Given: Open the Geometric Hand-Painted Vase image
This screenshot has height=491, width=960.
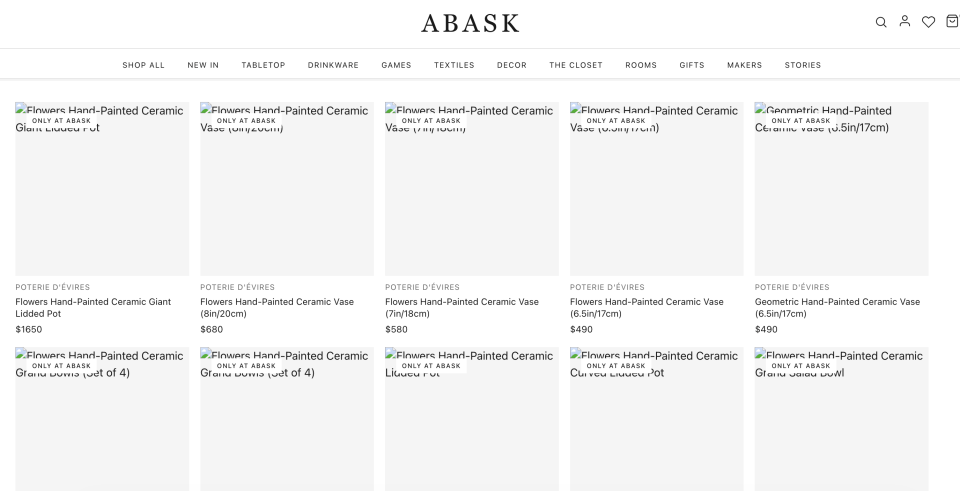Looking at the screenshot, I should 841,190.
